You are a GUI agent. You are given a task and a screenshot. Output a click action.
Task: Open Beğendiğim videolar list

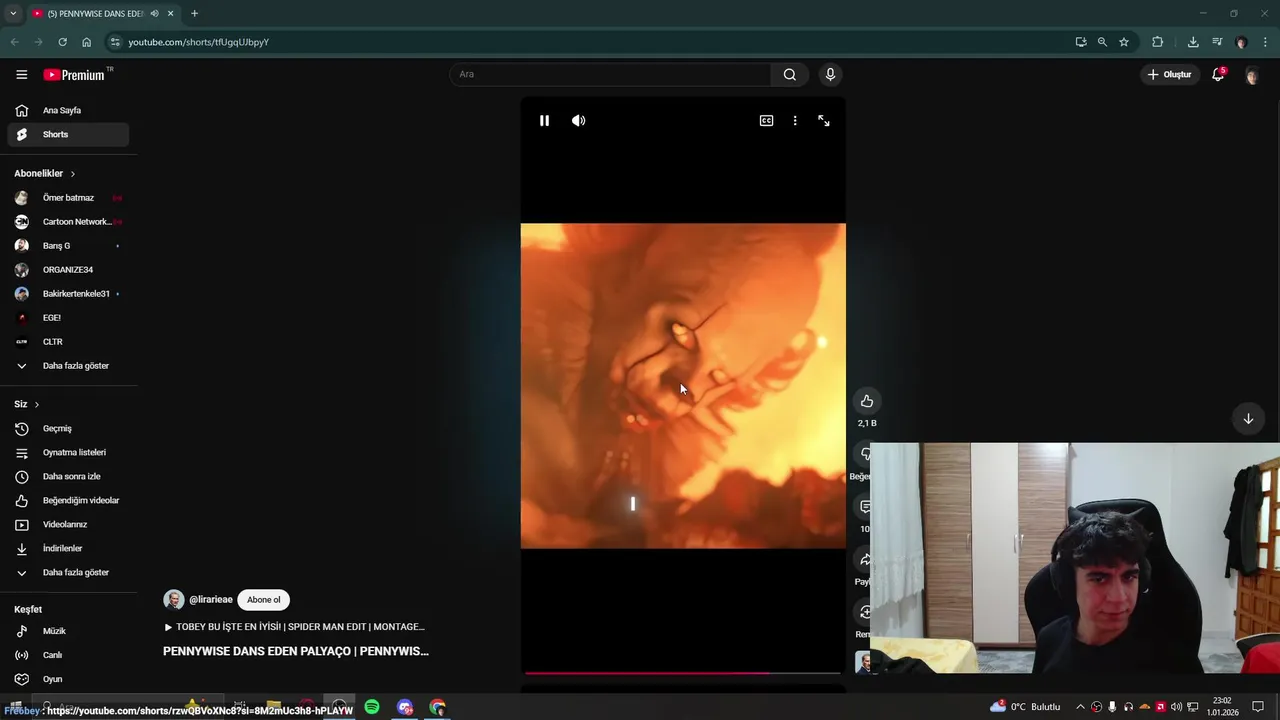point(68,501)
